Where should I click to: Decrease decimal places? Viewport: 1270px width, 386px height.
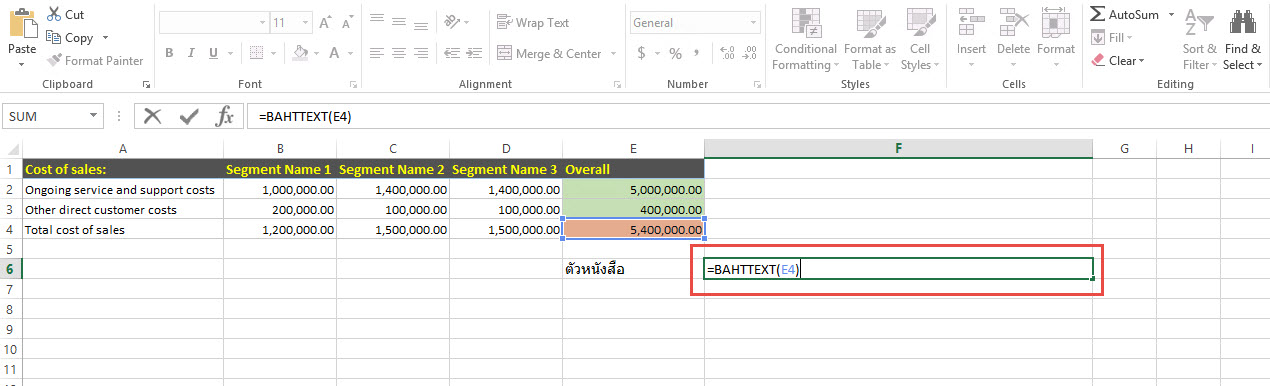click(749, 53)
